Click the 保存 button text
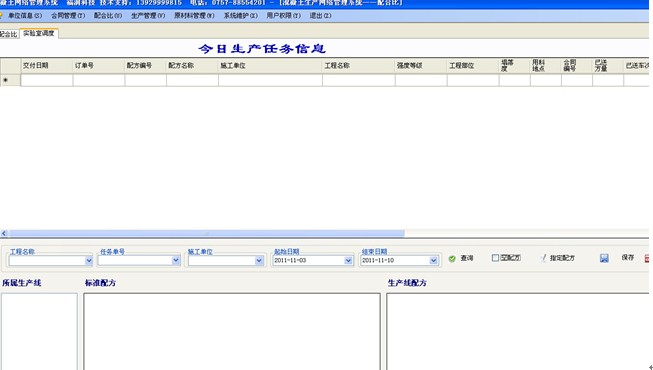Image resolution: width=653 pixels, height=370 pixels. [x=628, y=258]
